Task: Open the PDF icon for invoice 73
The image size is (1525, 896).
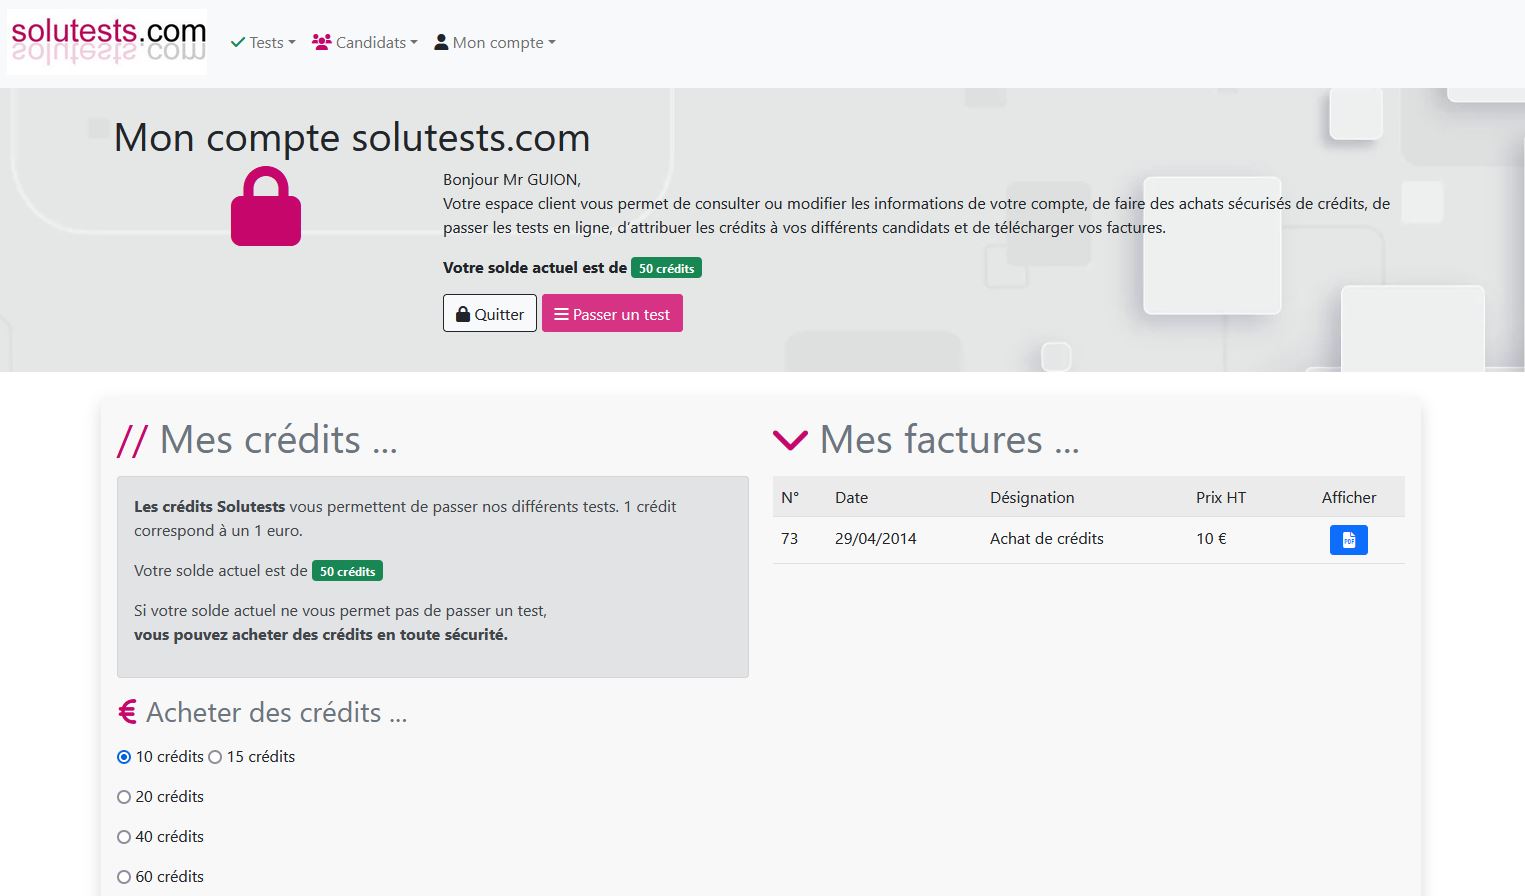Action: point(1349,540)
